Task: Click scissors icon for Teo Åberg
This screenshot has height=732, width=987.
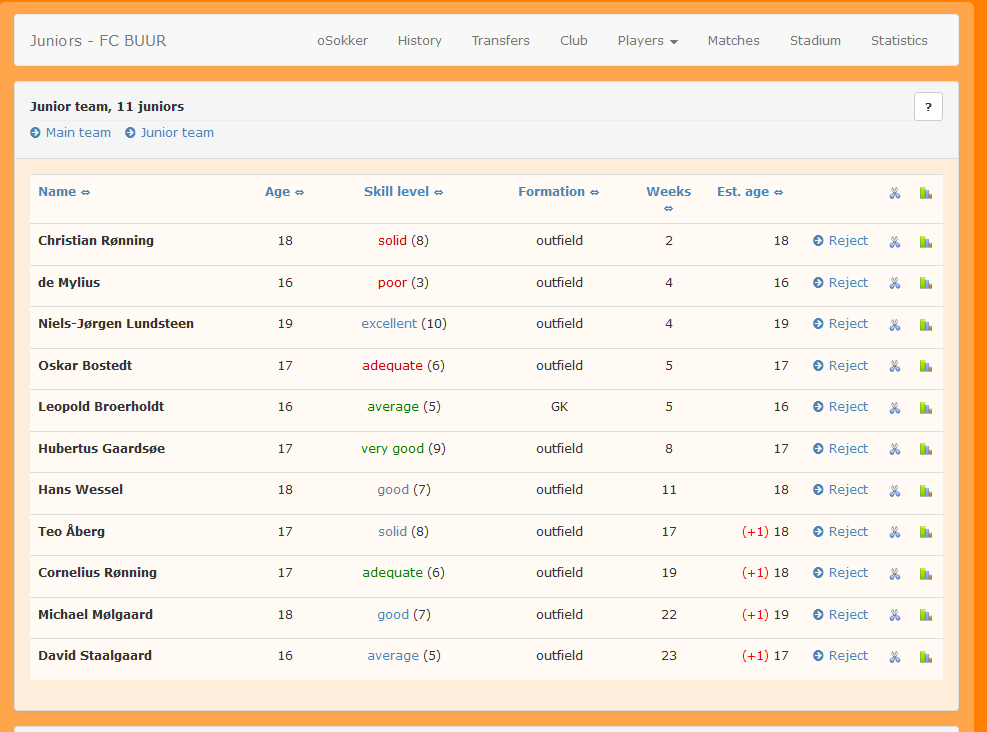Action: 894,532
